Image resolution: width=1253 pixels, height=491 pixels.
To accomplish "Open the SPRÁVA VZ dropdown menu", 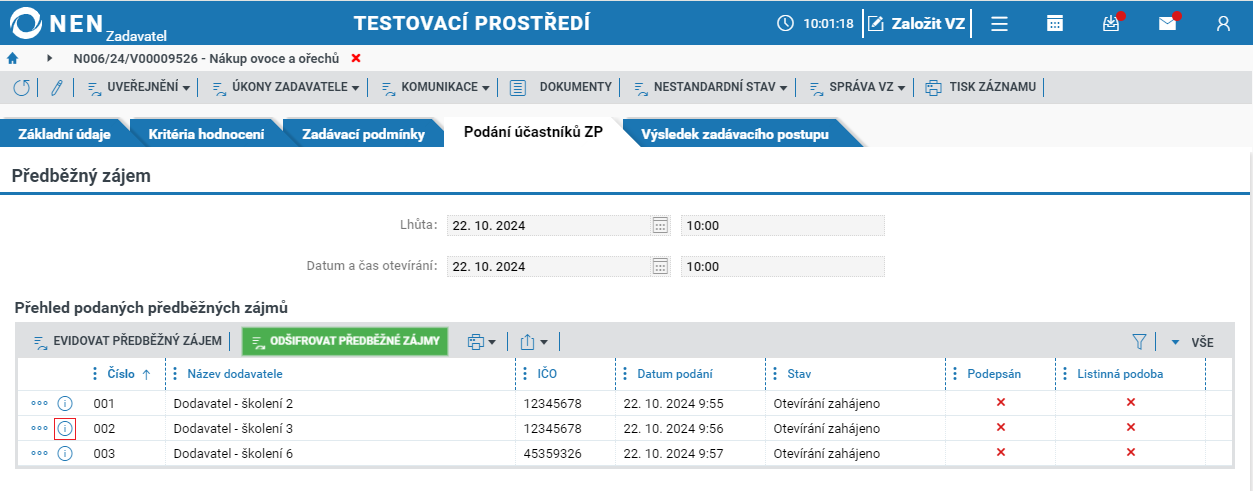I will [856, 87].
